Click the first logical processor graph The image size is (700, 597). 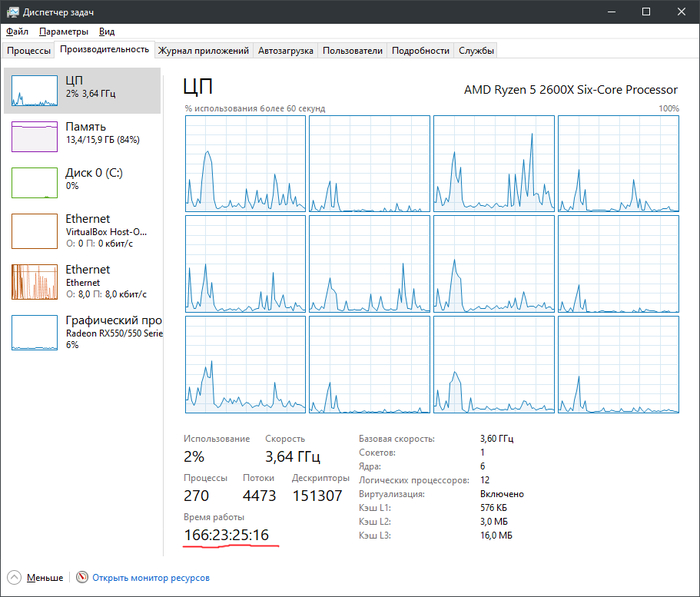pyautogui.click(x=244, y=164)
